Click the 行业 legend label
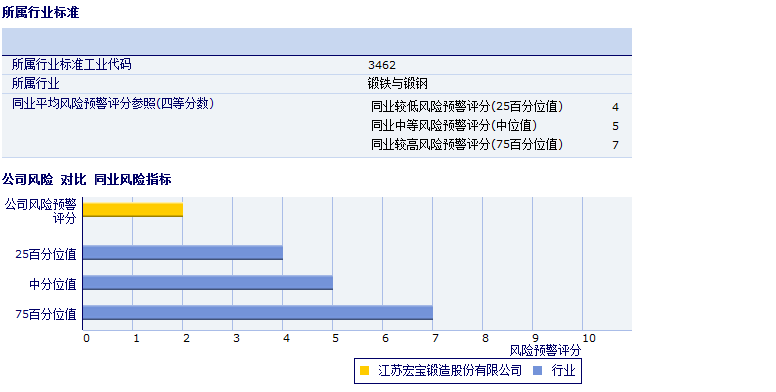The width and height of the screenshot is (776, 392). pyautogui.click(x=564, y=370)
